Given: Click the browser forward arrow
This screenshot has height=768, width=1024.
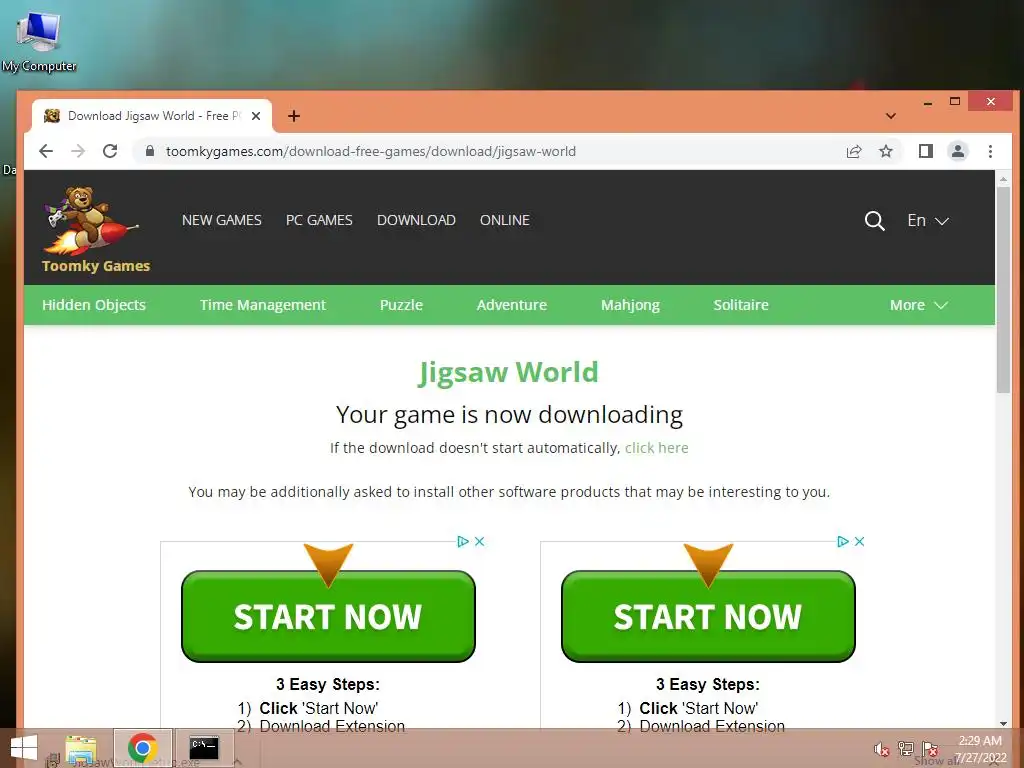Looking at the screenshot, I should point(78,152).
